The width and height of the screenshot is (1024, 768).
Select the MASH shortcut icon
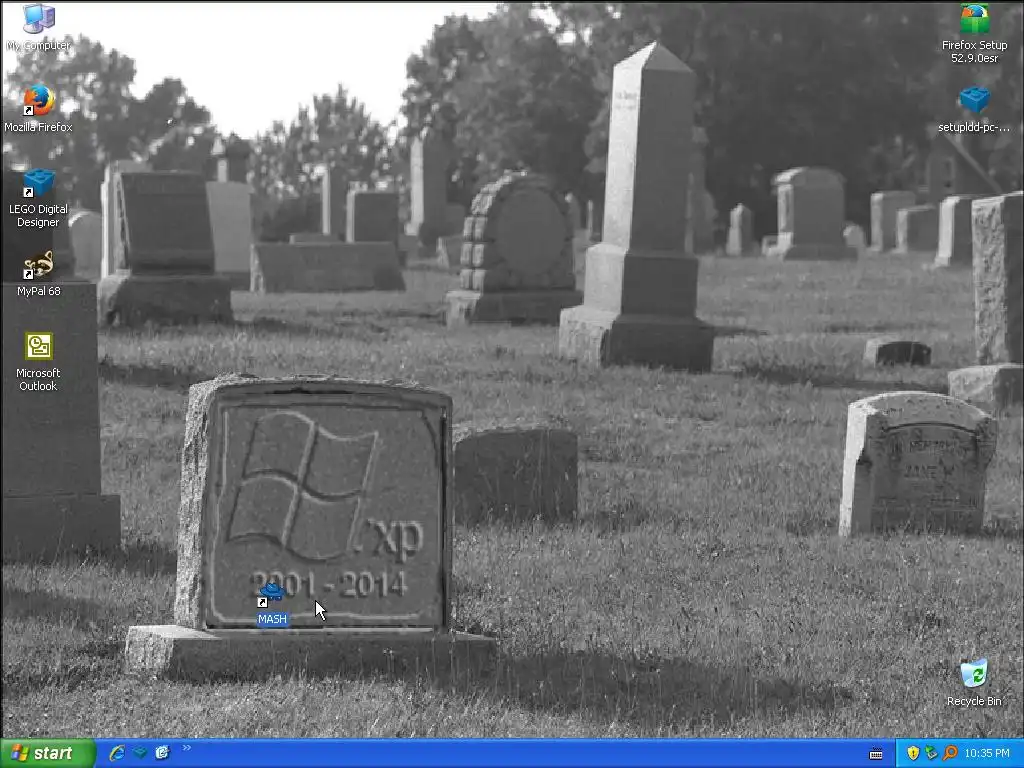(x=272, y=594)
